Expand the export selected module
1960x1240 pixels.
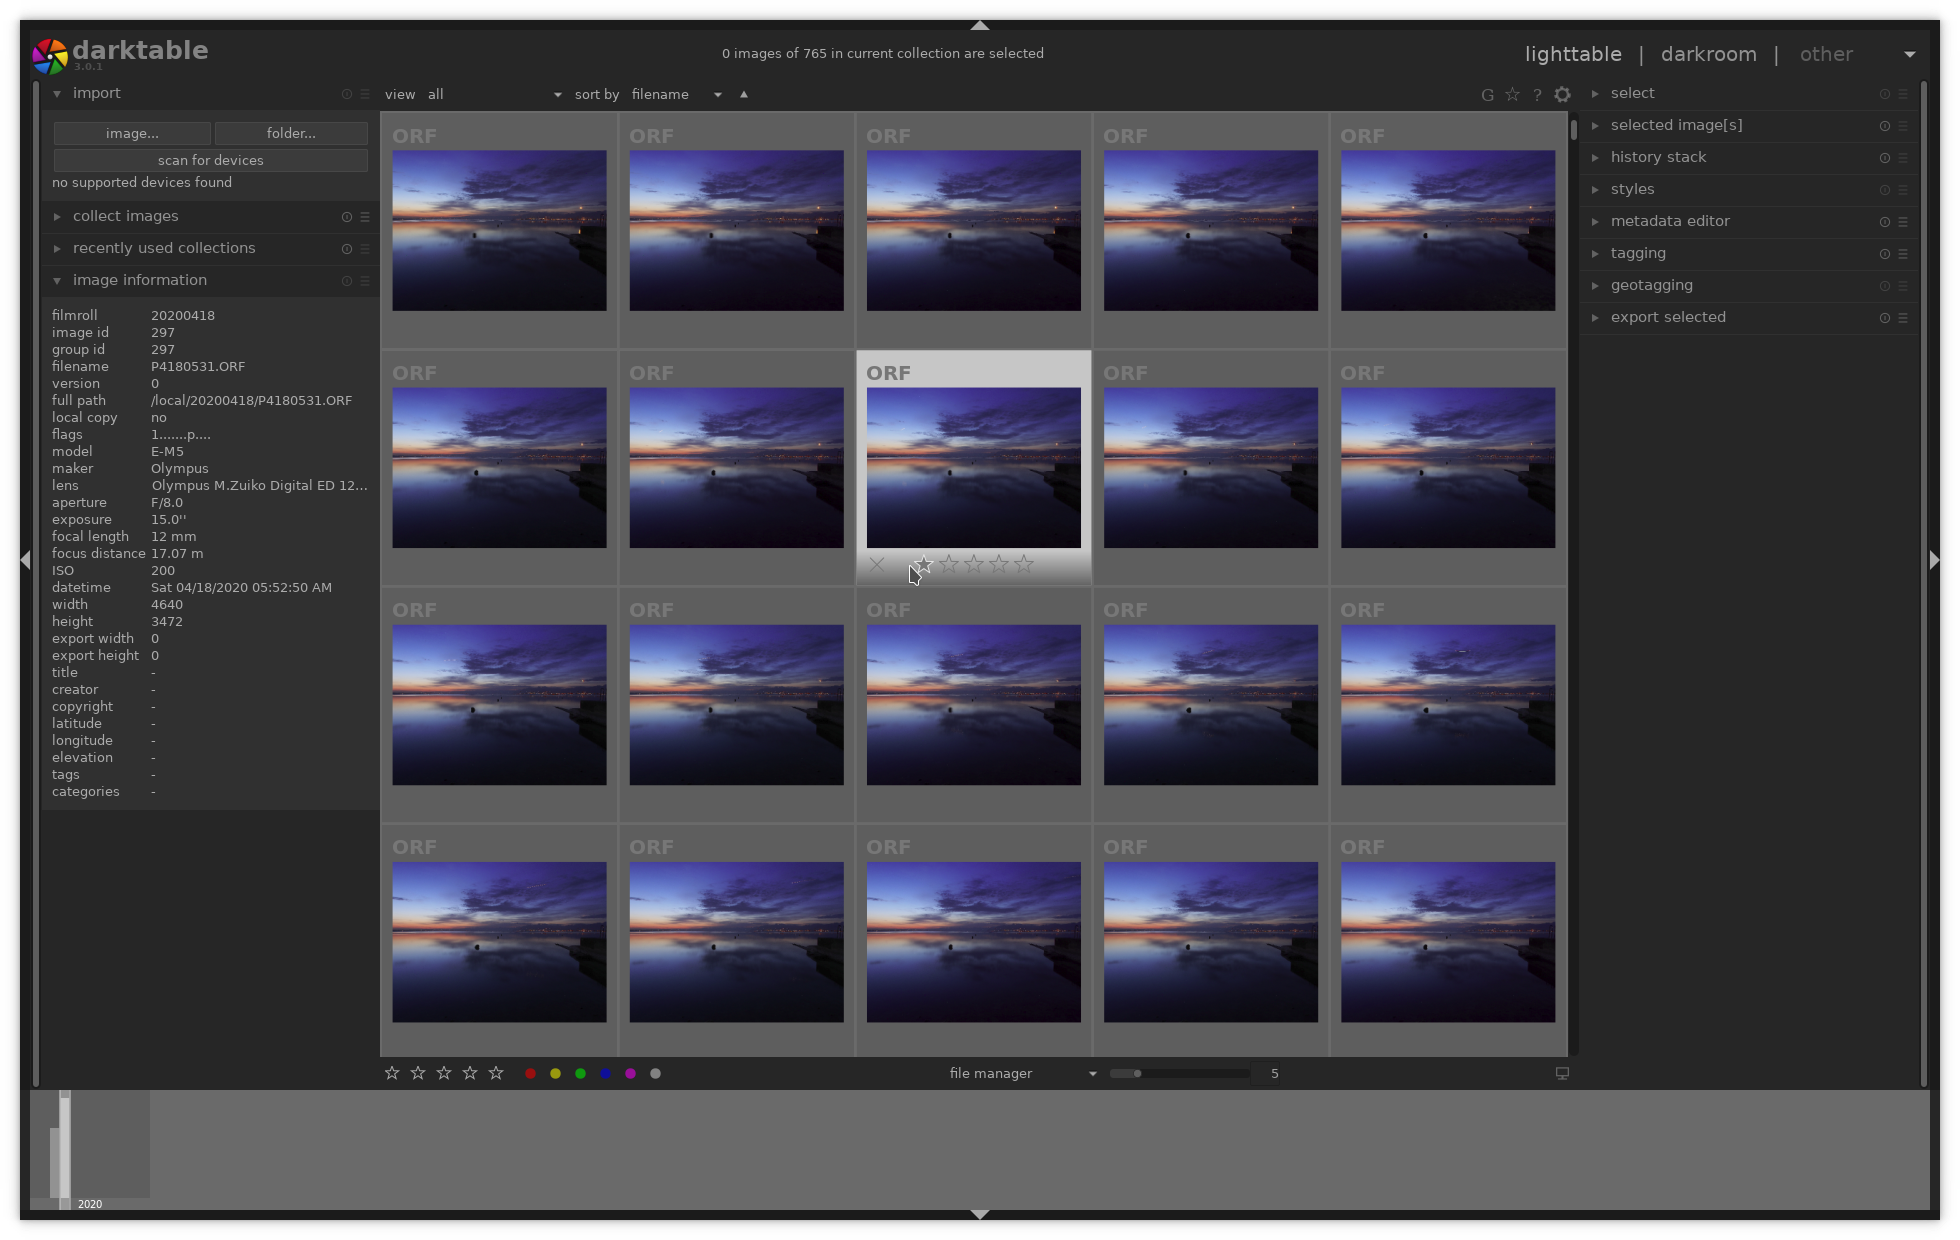click(x=1667, y=317)
